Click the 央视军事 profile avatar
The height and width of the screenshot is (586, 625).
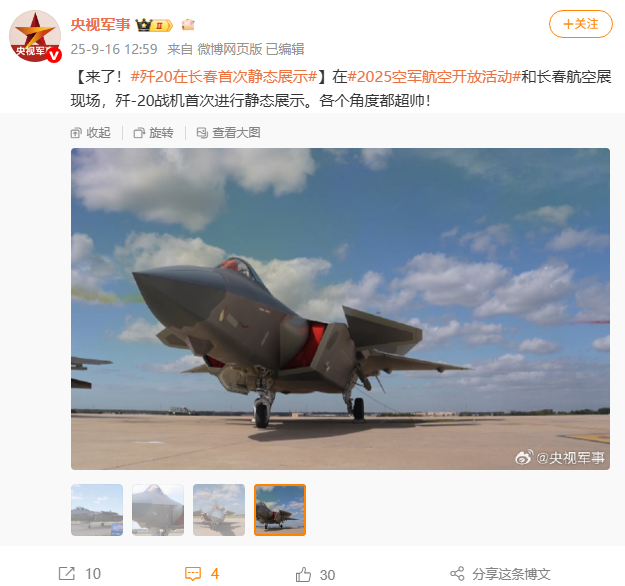click(35, 36)
